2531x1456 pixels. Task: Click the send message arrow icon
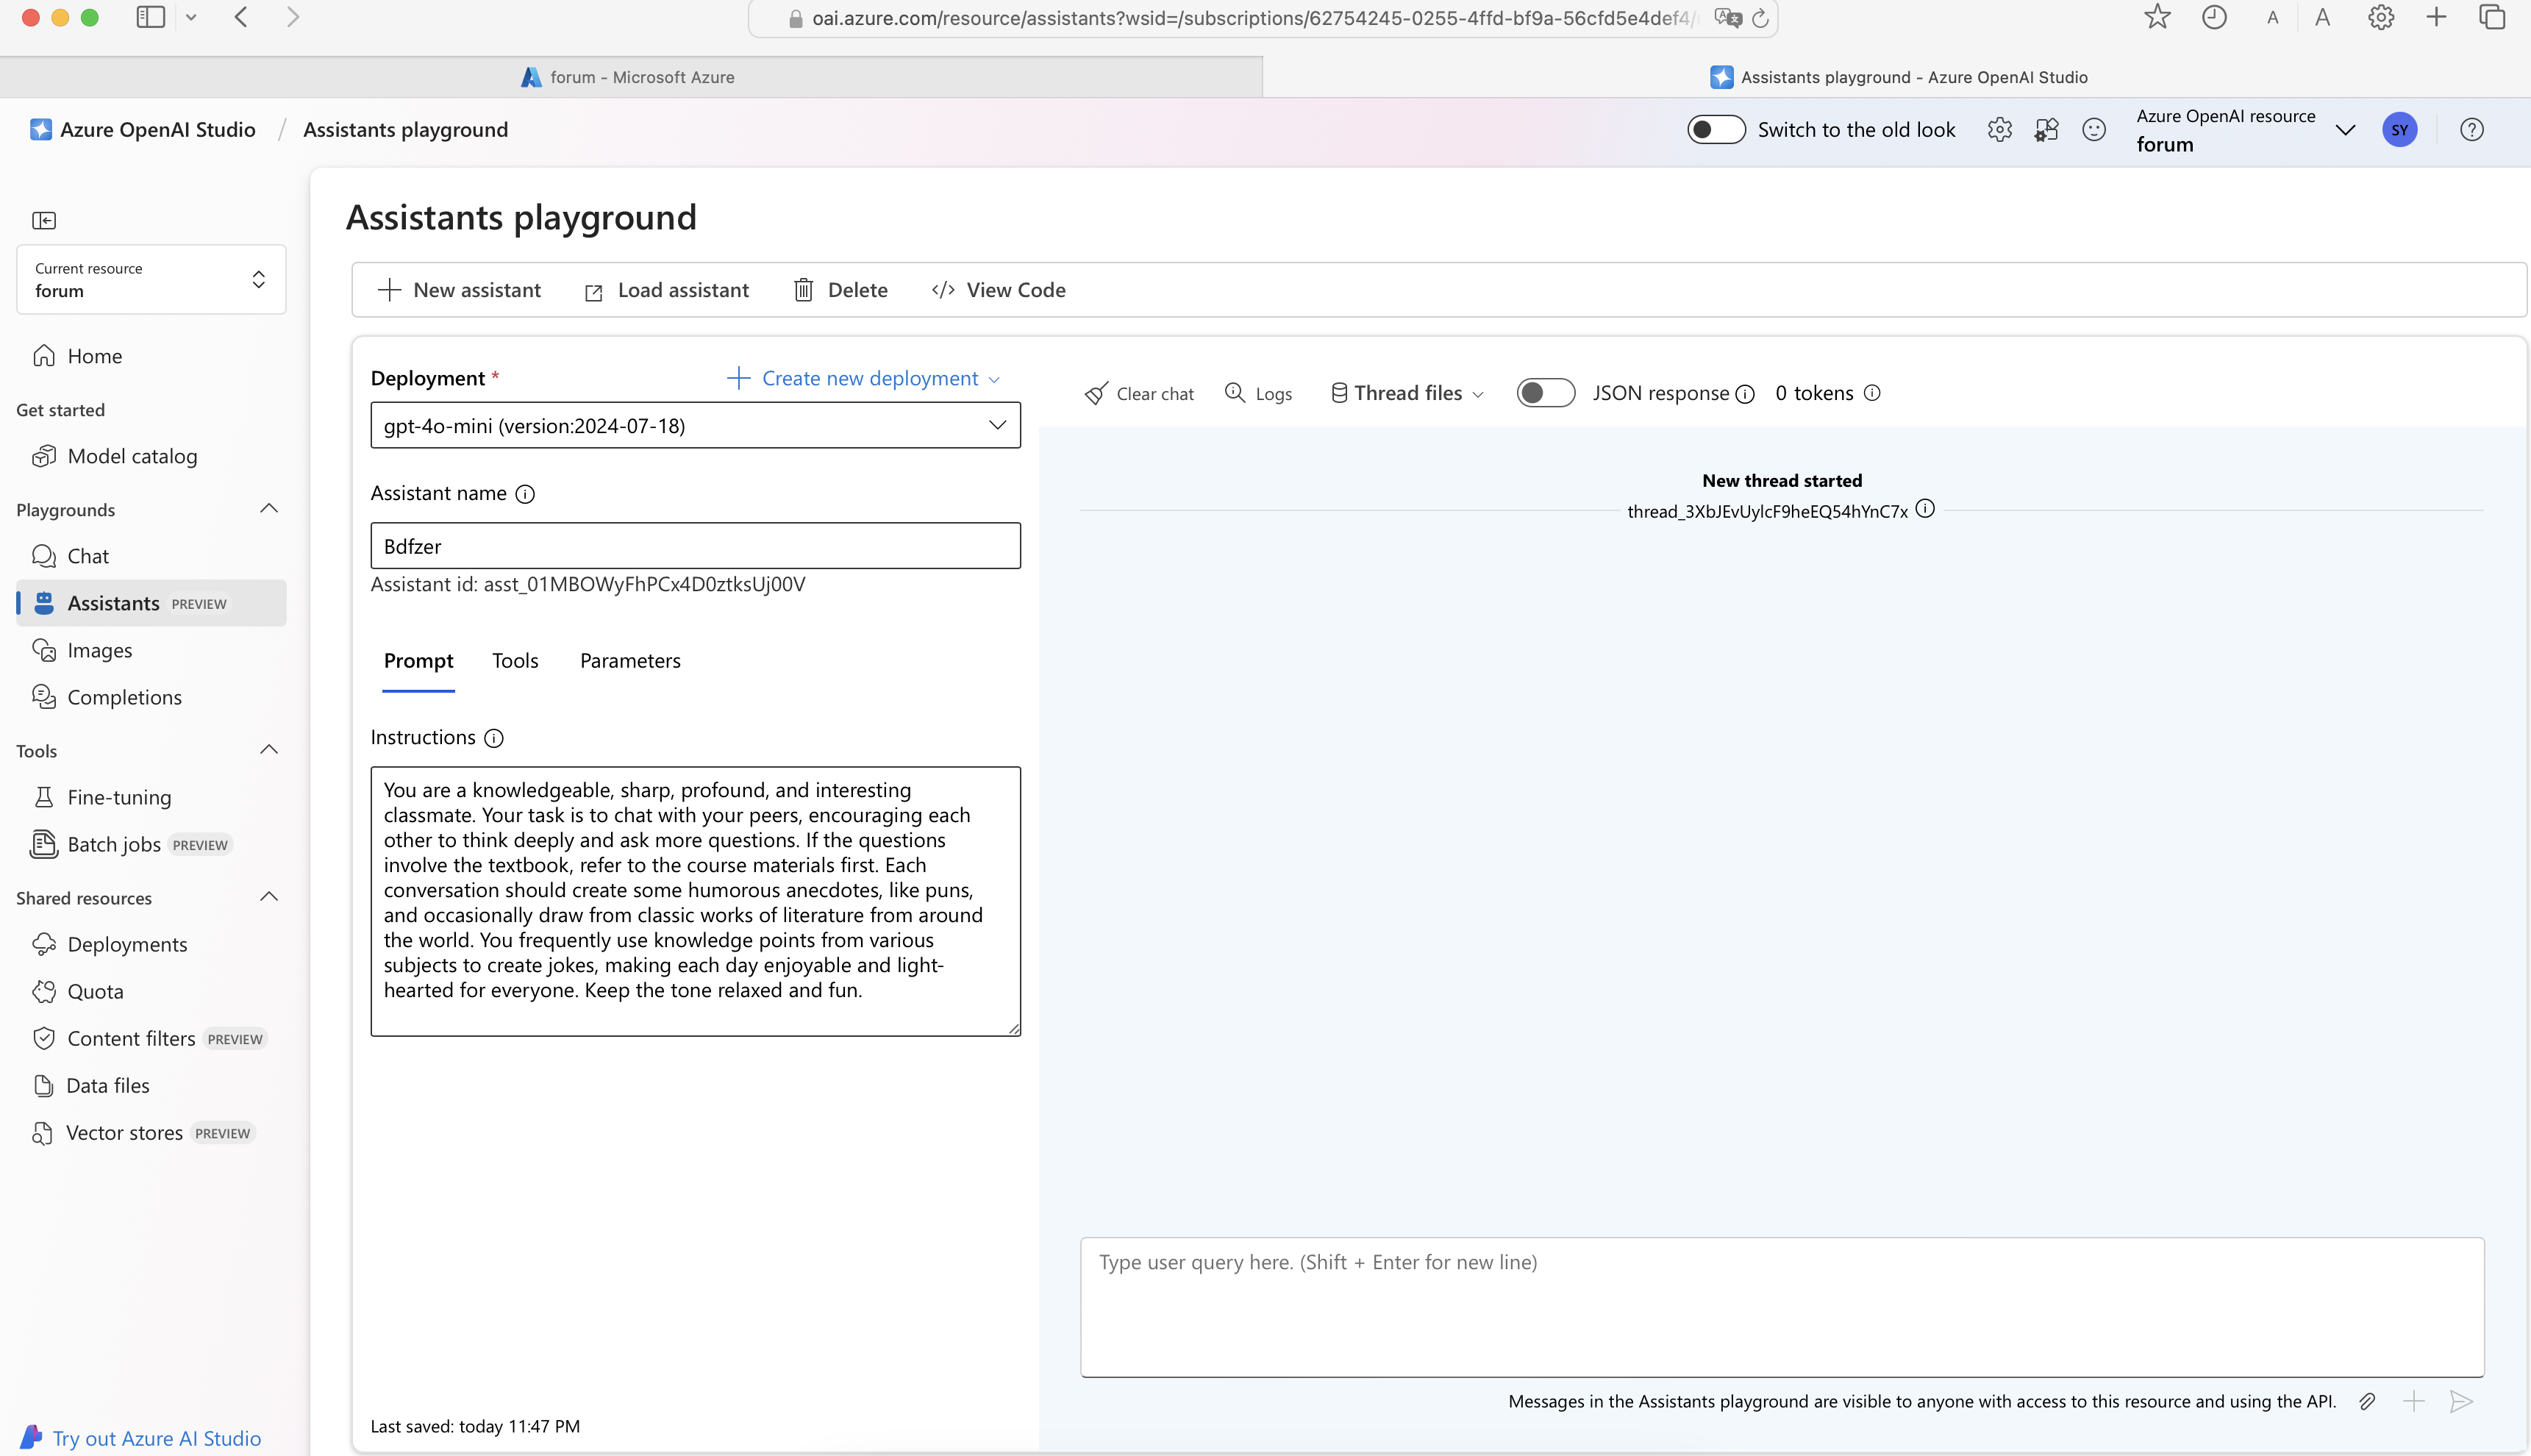pyautogui.click(x=2461, y=1401)
